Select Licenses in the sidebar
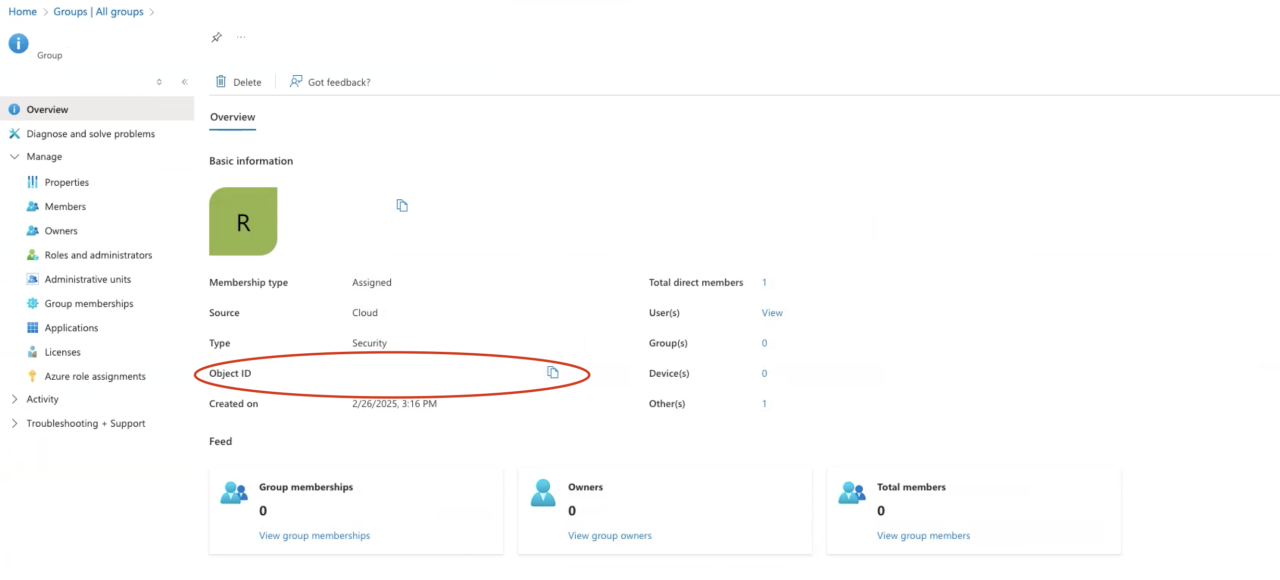The height and width of the screenshot is (580, 1280). pyautogui.click(x=60, y=351)
